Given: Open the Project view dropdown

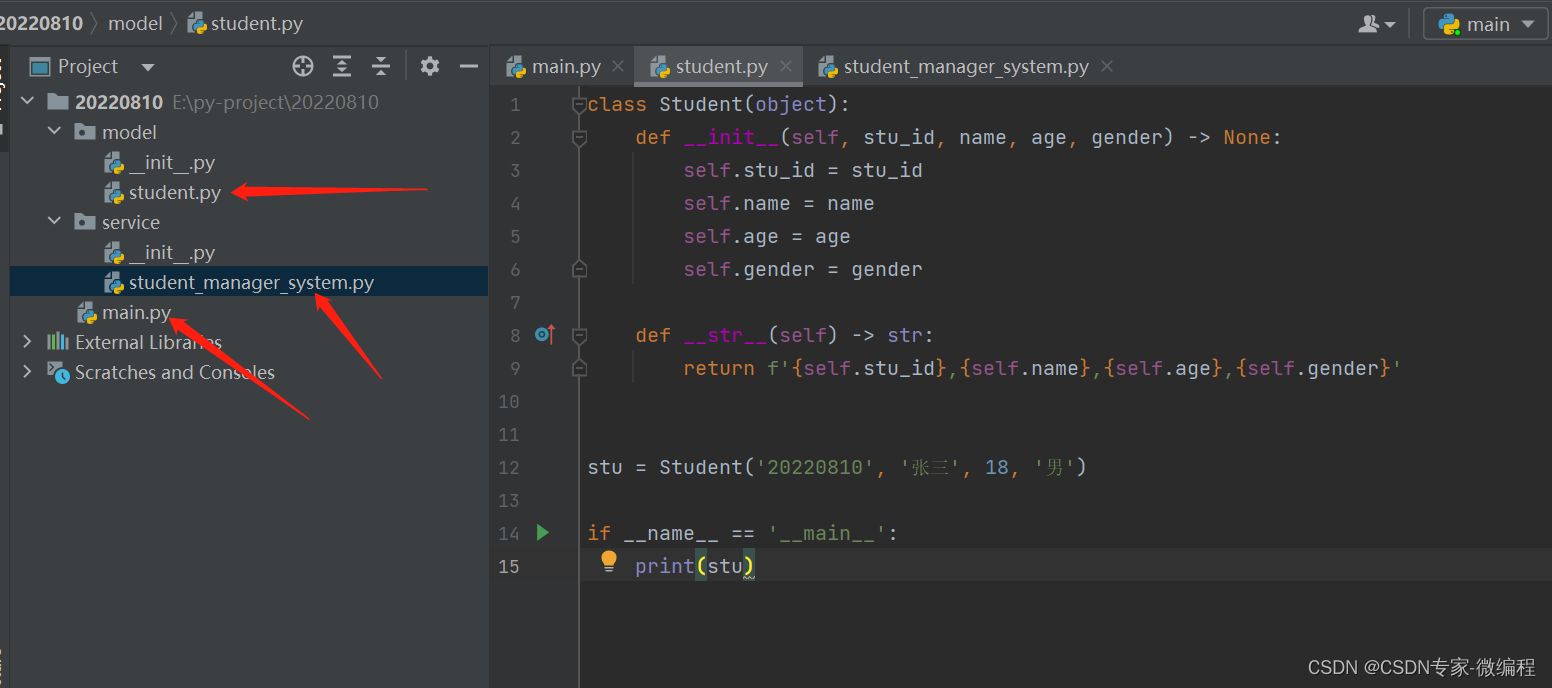Looking at the screenshot, I should click(x=148, y=67).
